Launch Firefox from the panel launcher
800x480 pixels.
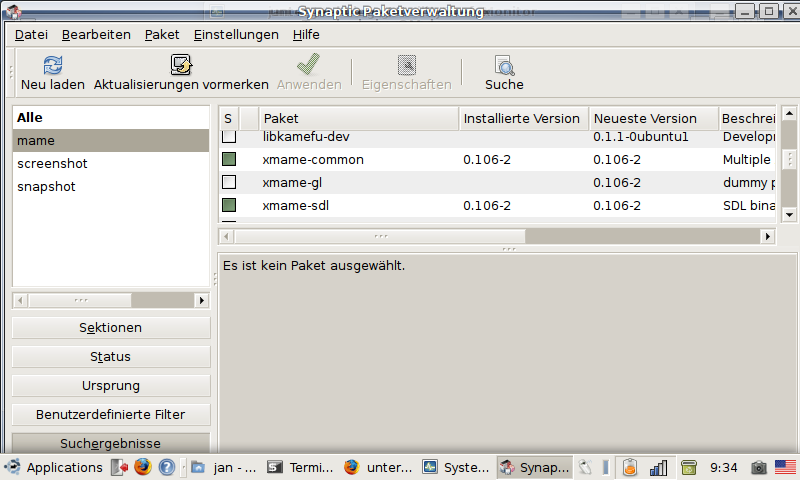[143, 467]
